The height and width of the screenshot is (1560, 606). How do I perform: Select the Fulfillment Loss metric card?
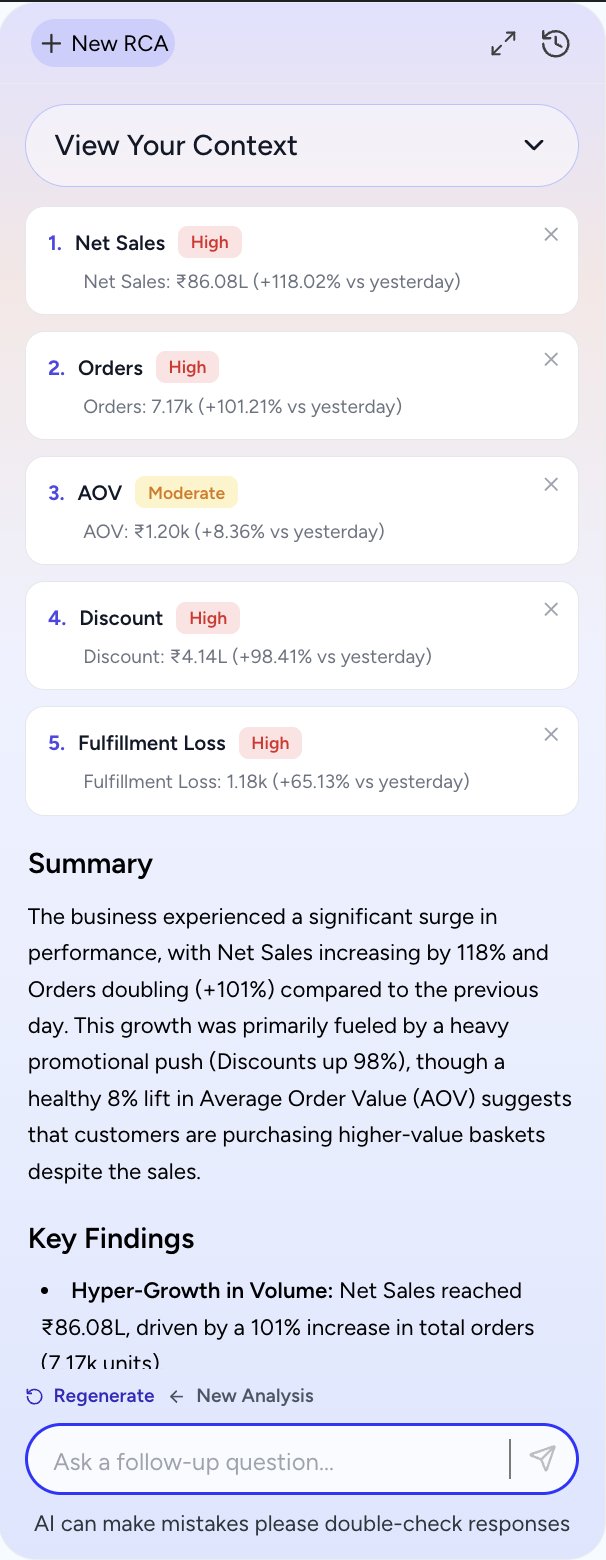pos(300,762)
